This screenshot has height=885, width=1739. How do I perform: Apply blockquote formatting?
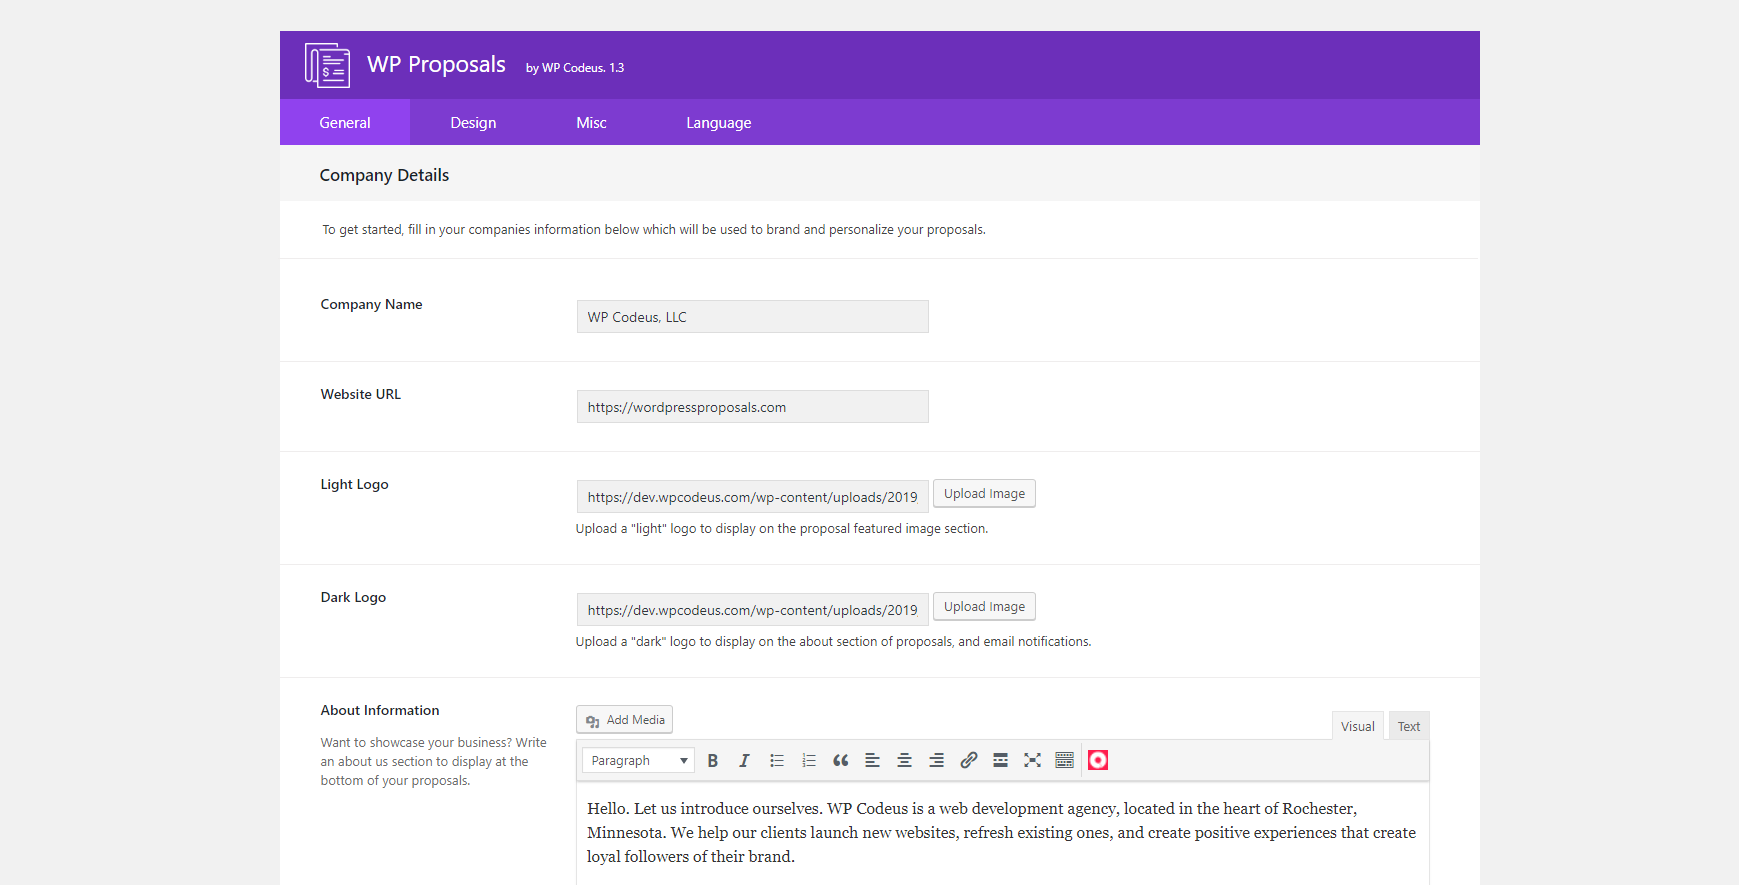(x=841, y=761)
